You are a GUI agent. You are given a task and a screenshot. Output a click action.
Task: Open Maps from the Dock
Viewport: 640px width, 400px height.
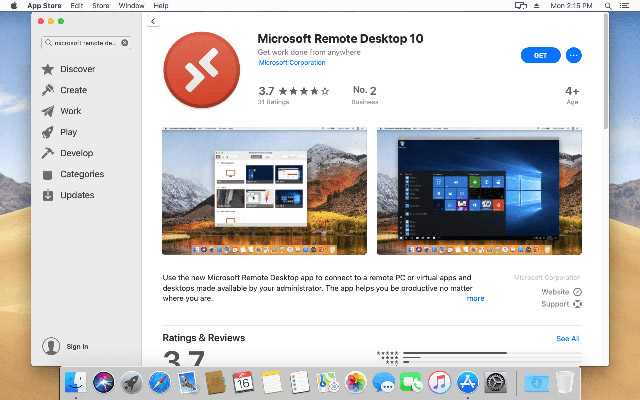coord(327,382)
